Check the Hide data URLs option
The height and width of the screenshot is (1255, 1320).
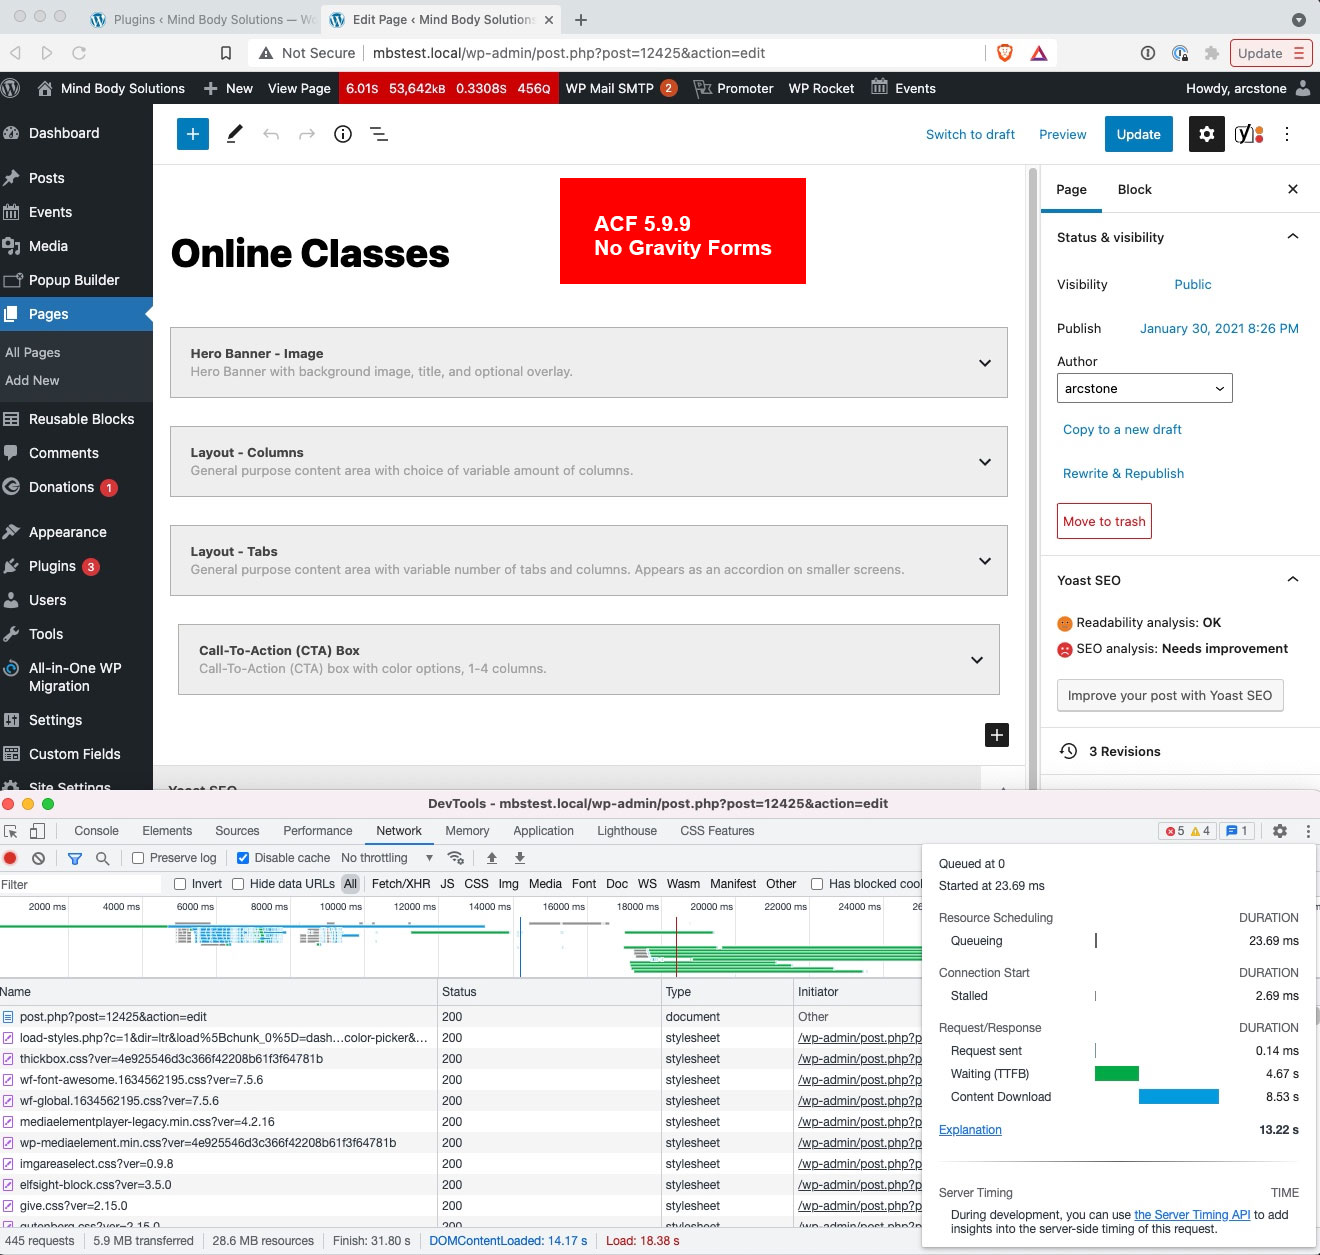coord(238,884)
